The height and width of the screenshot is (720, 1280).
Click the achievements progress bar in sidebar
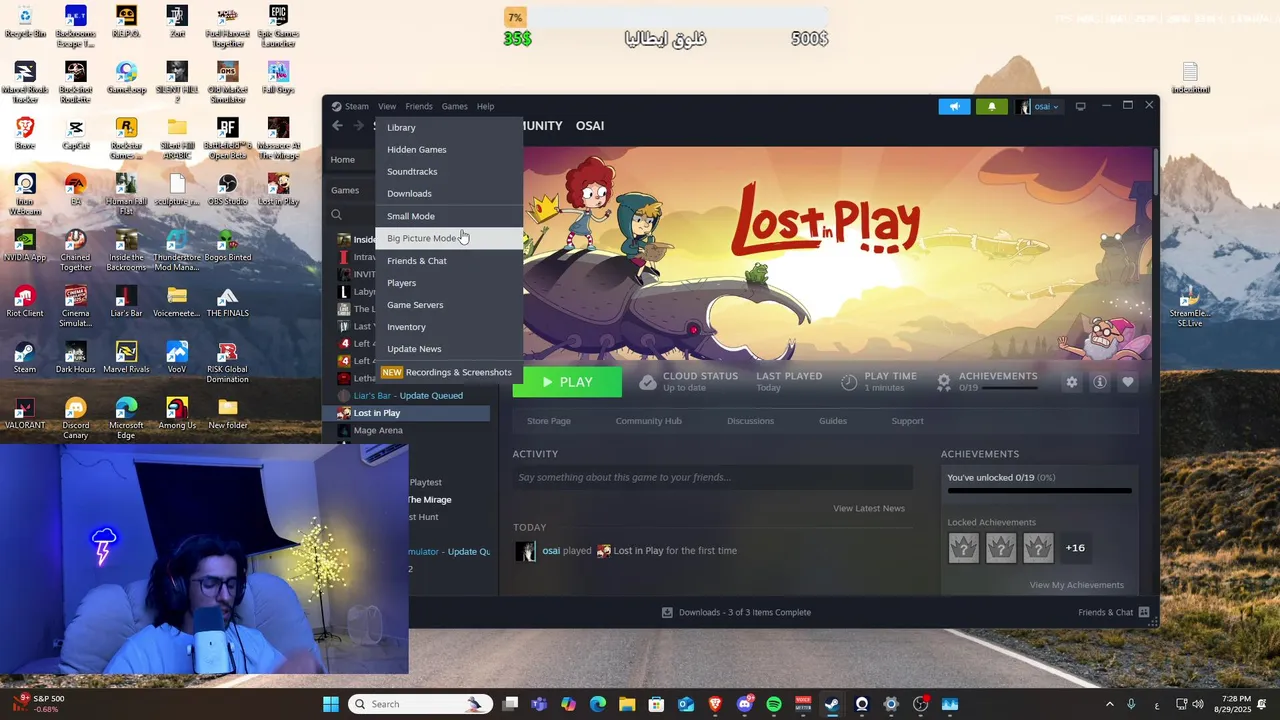(1040, 491)
